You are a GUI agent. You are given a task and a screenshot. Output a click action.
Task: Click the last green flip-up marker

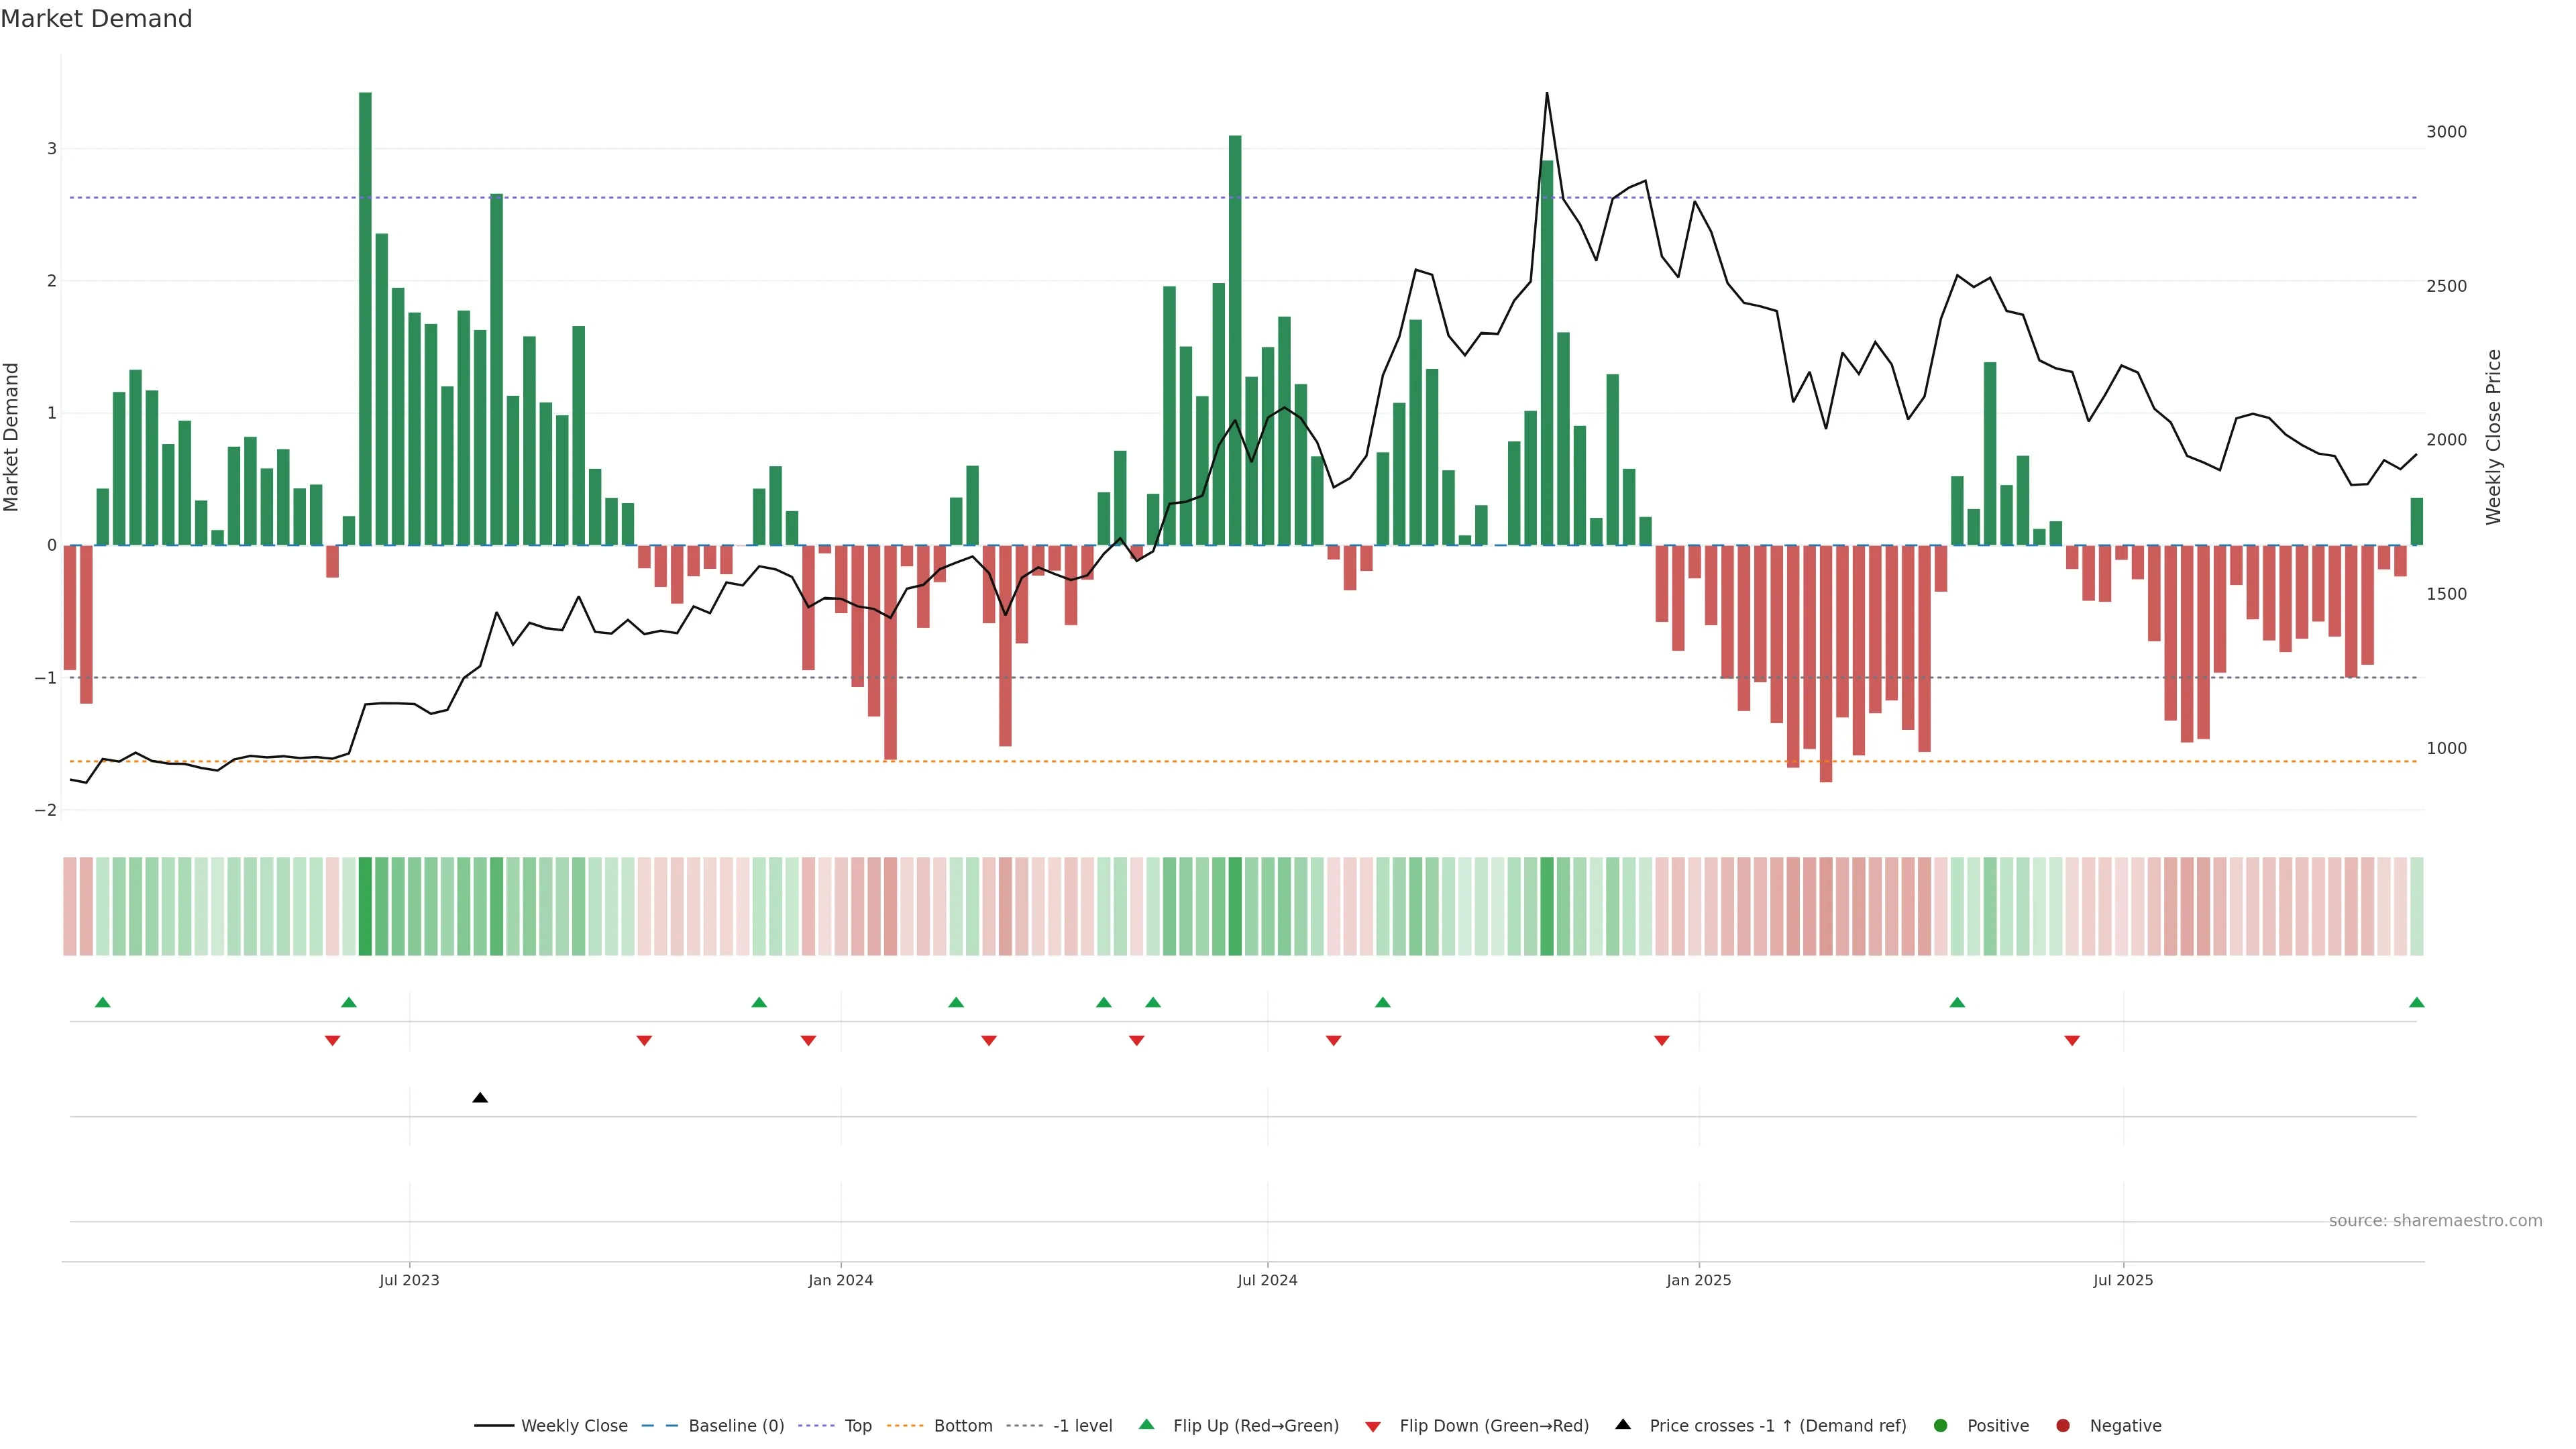[x=2416, y=1002]
